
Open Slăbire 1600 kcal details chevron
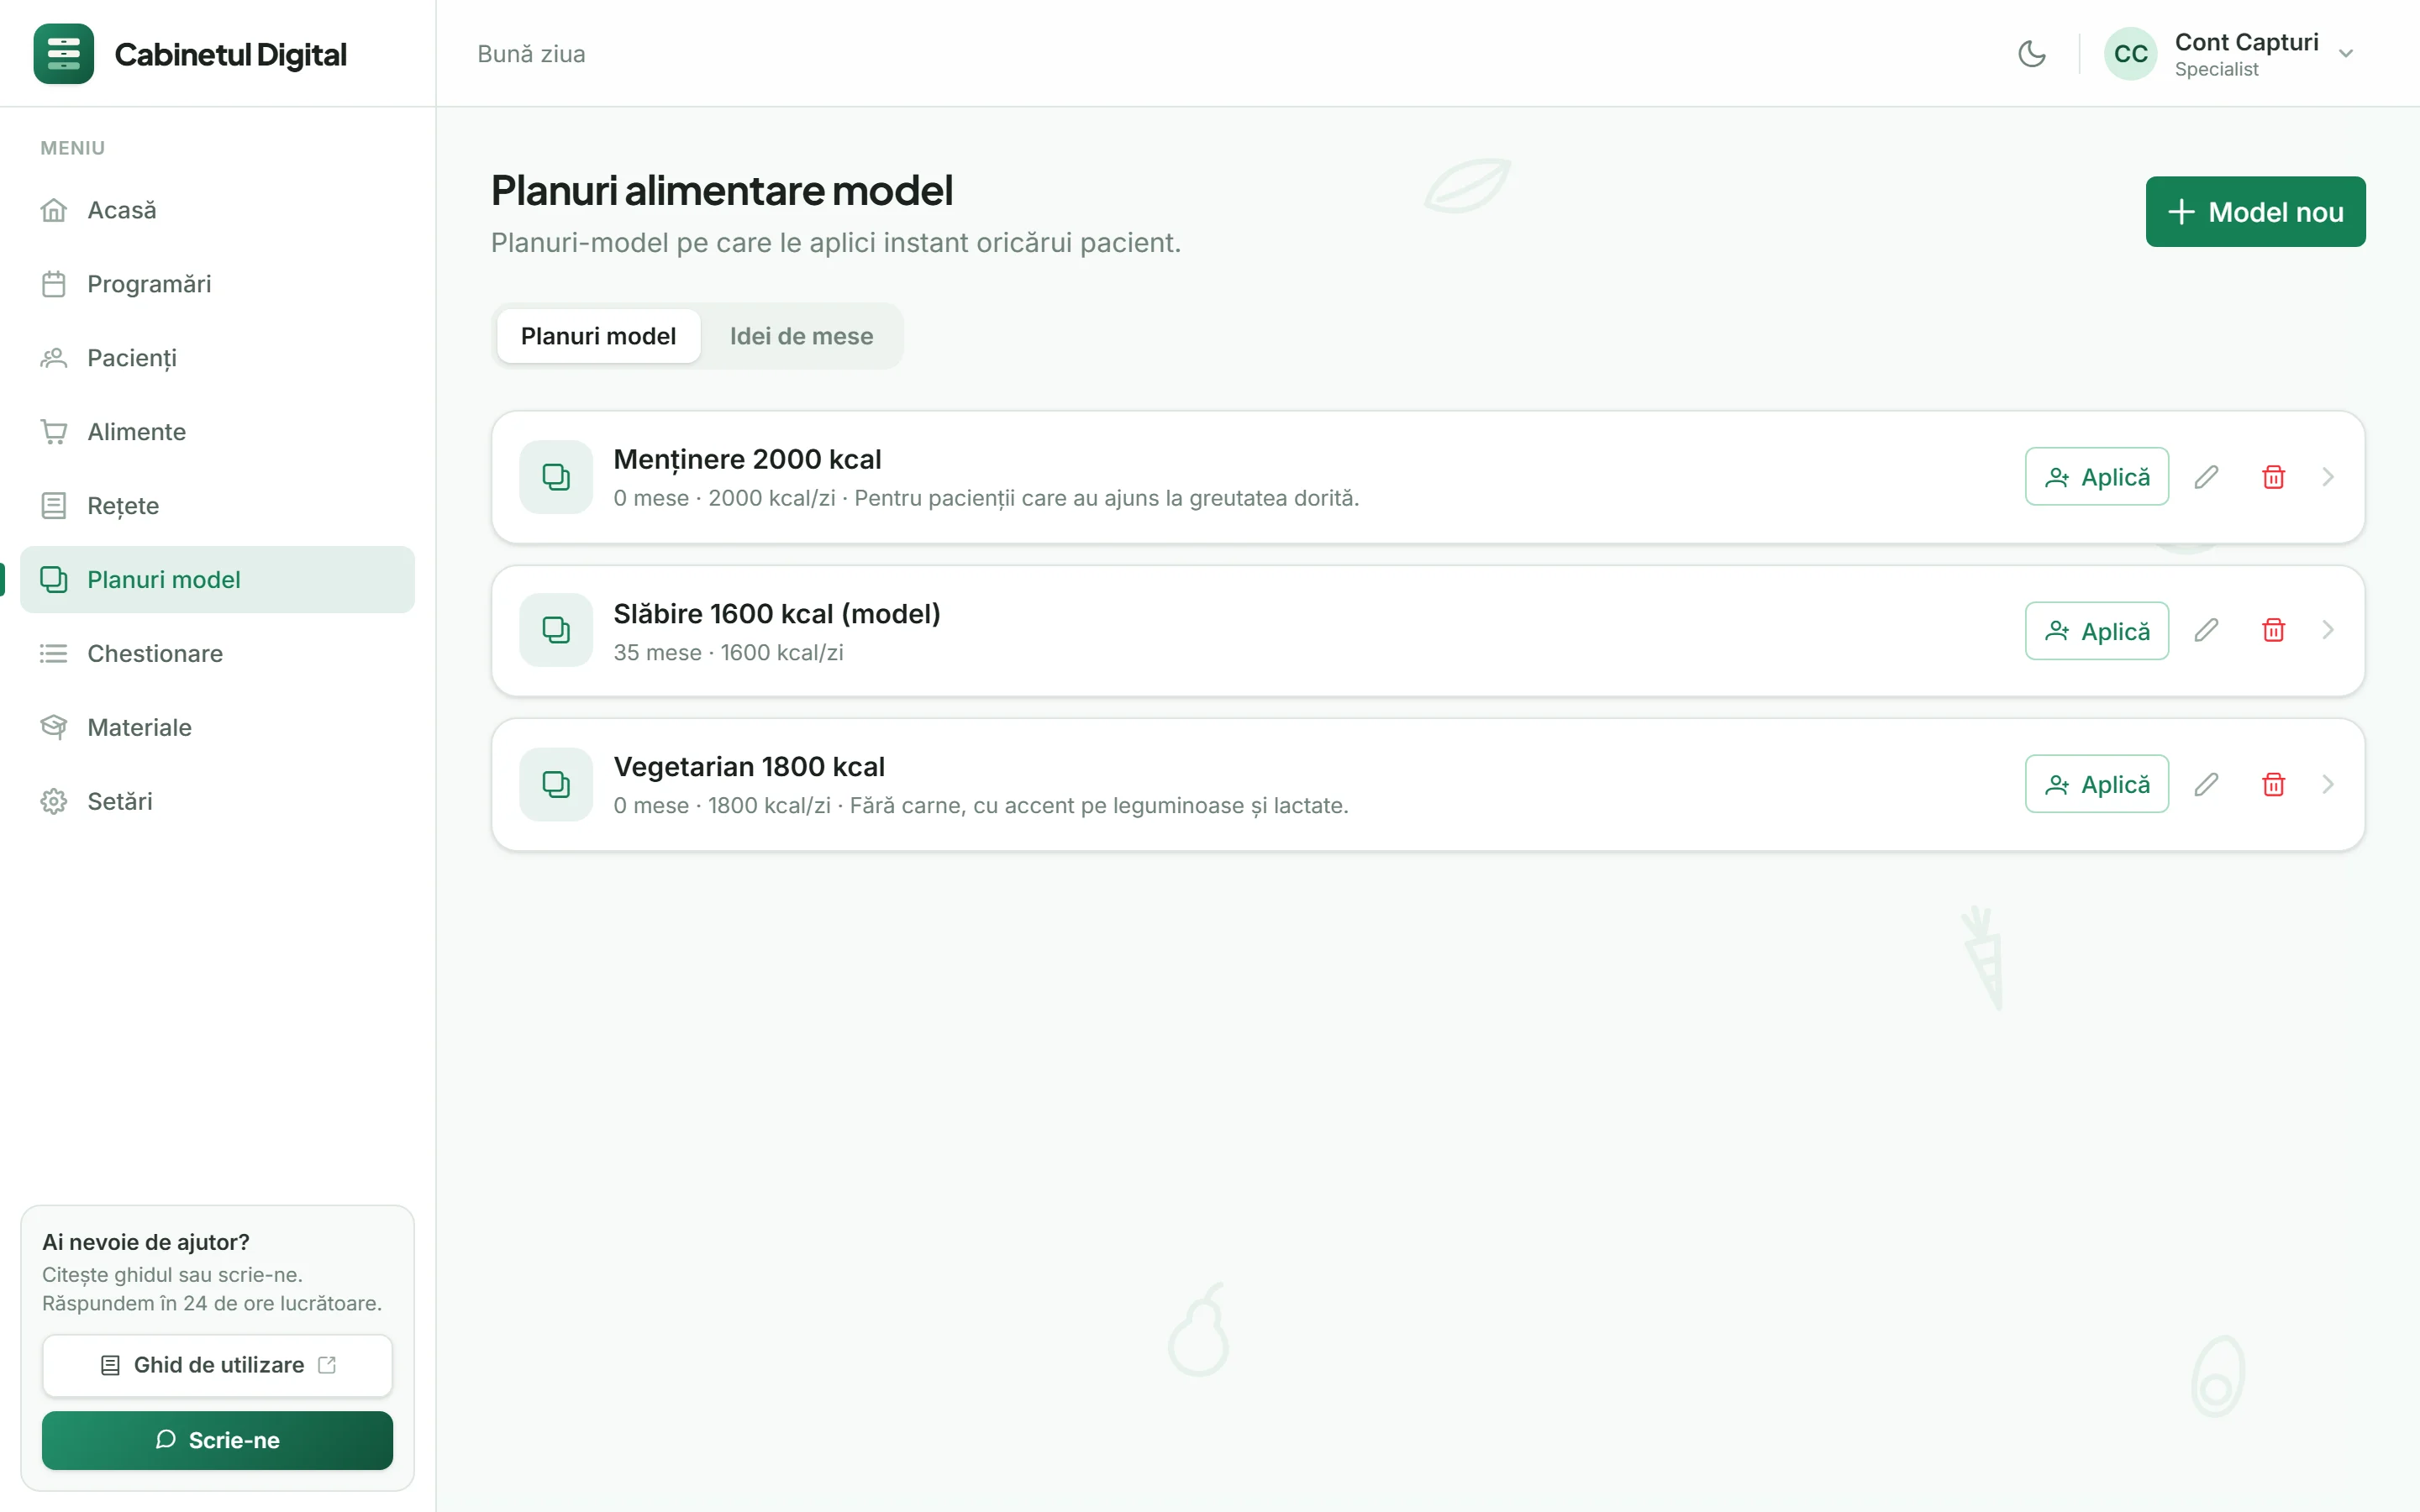(x=2328, y=630)
